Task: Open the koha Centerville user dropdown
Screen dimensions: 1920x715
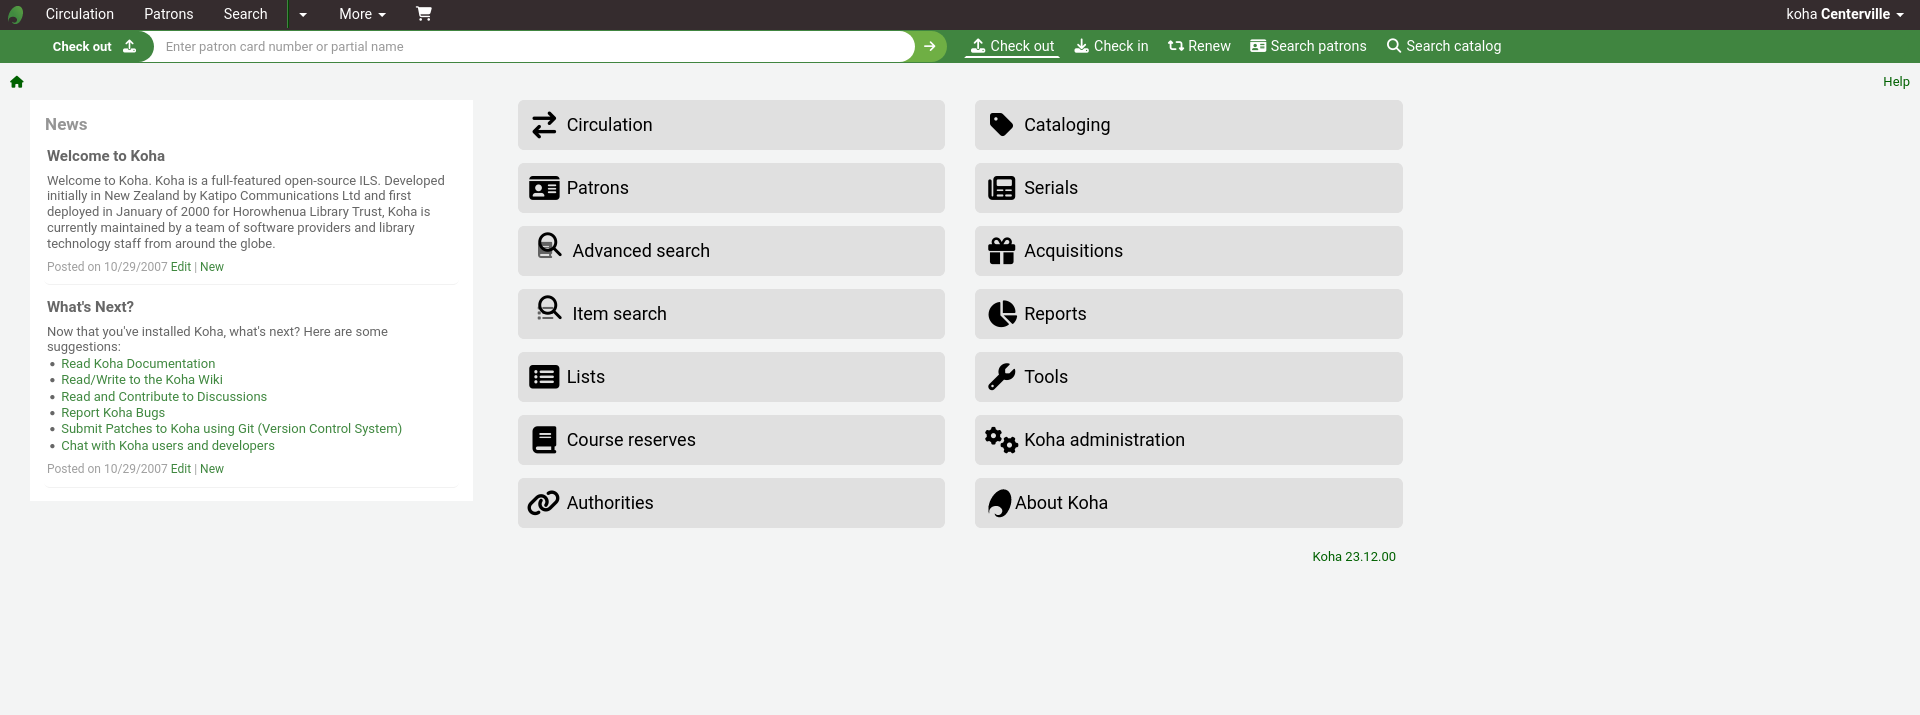Action: [1844, 14]
